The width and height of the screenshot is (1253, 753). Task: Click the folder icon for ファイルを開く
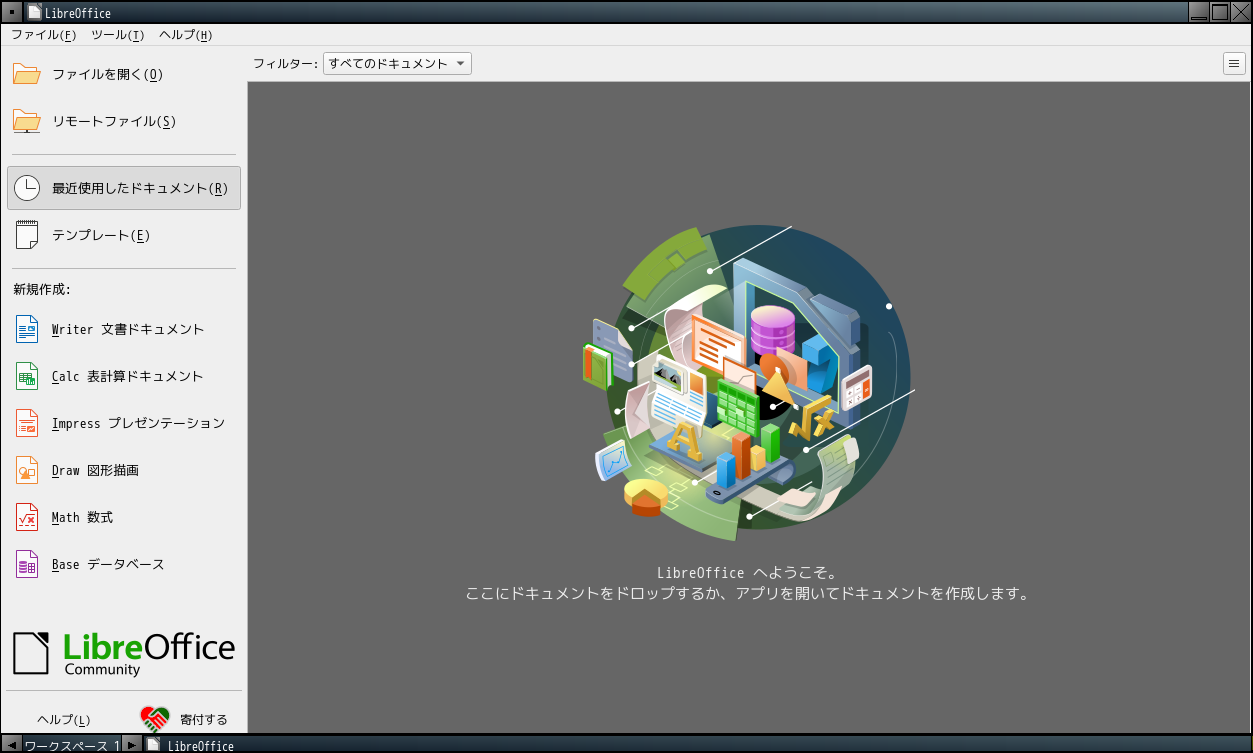coord(27,74)
